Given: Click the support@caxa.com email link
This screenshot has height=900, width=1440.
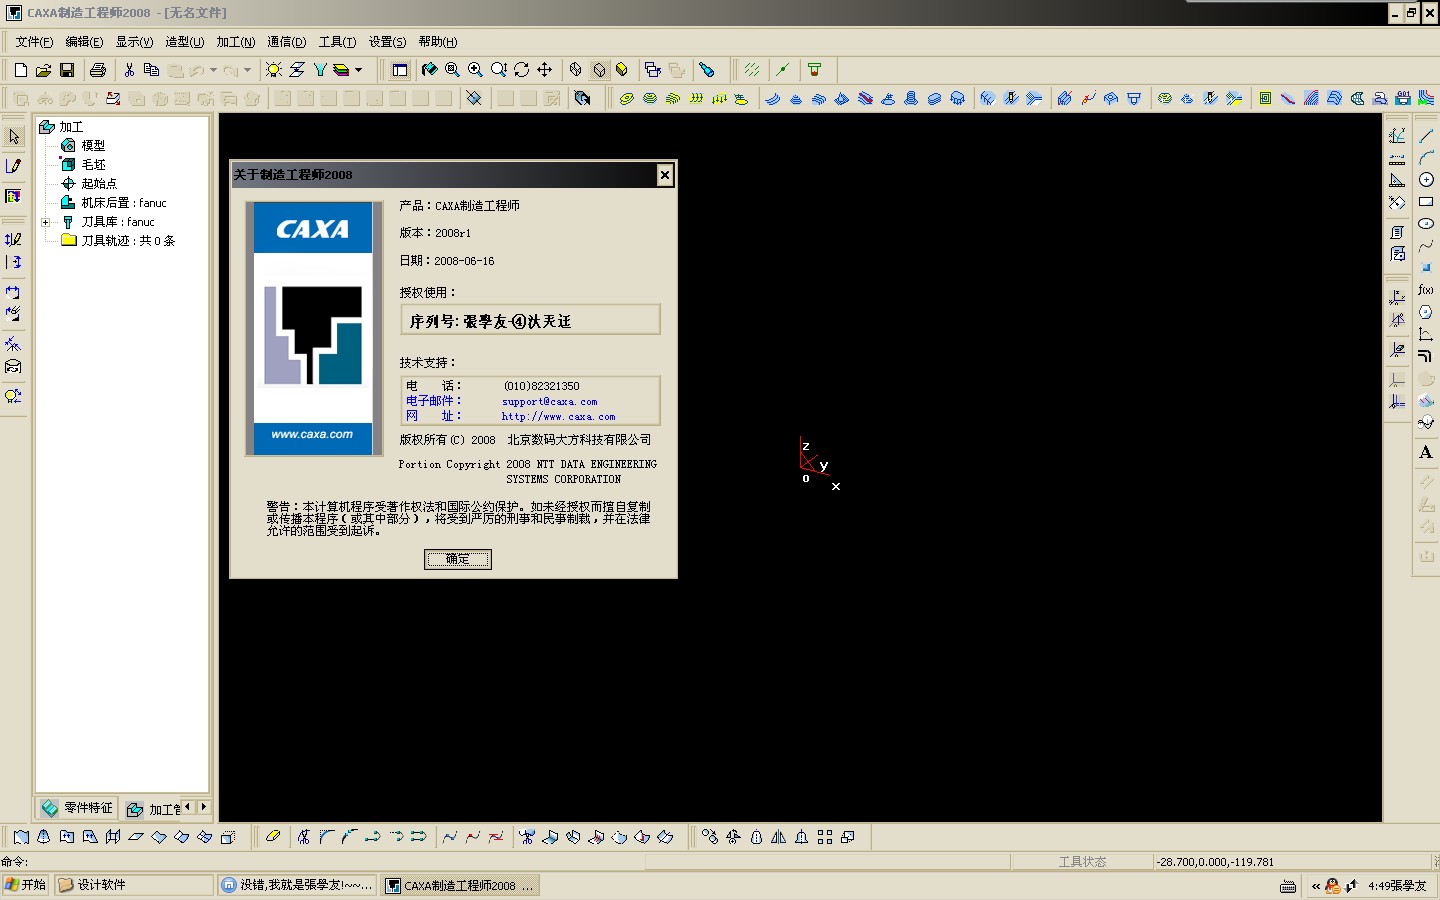Looking at the screenshot, I should pyautogui.click(x=549, y=402).
